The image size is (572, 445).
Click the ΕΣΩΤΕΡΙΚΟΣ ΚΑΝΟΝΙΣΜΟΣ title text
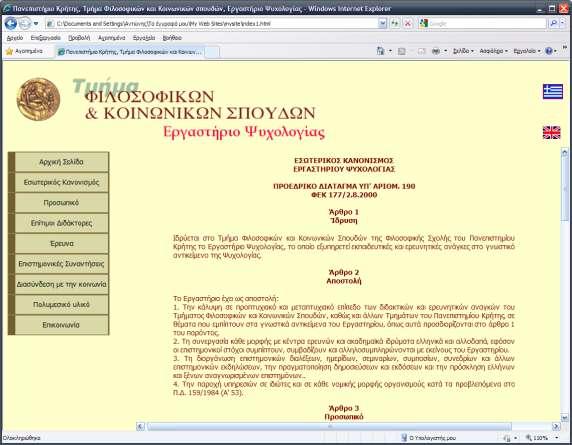pos(344,160)
